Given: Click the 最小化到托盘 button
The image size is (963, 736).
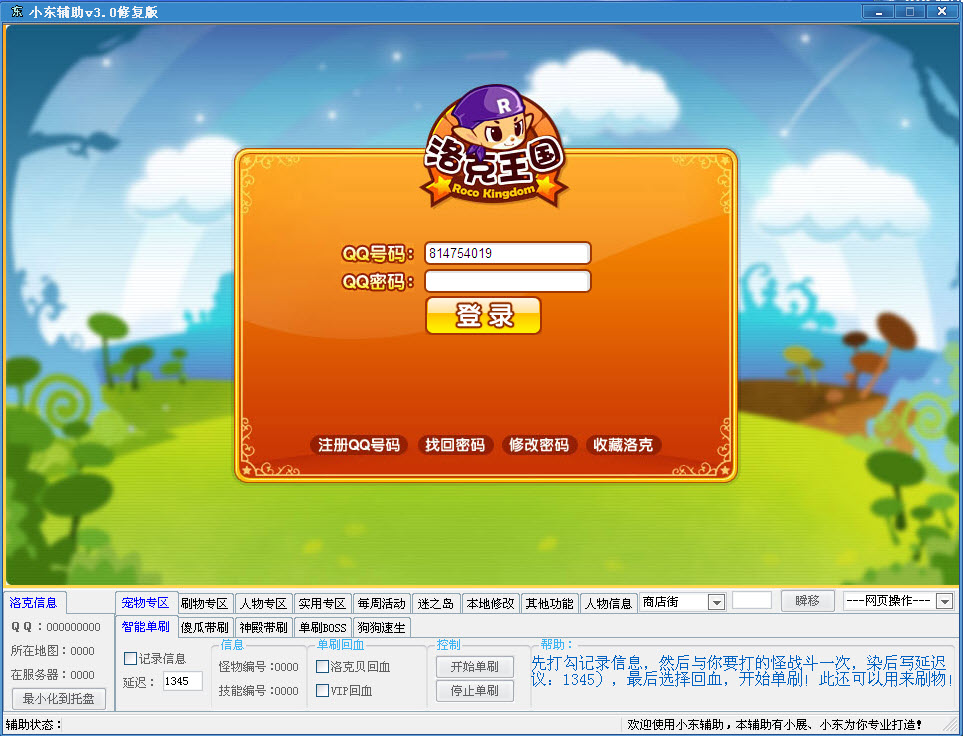Looking at the screenshot, I should 59,699.
